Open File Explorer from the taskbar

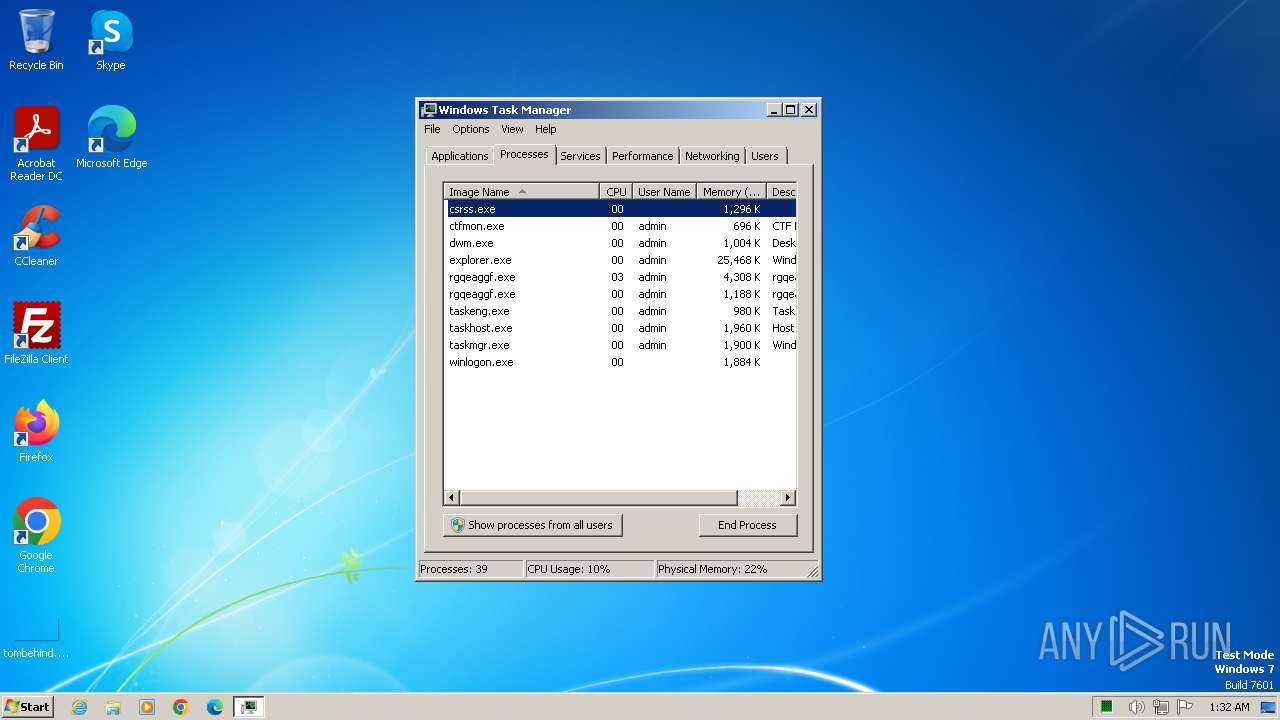pyautogui.click(x=113, y=707)
